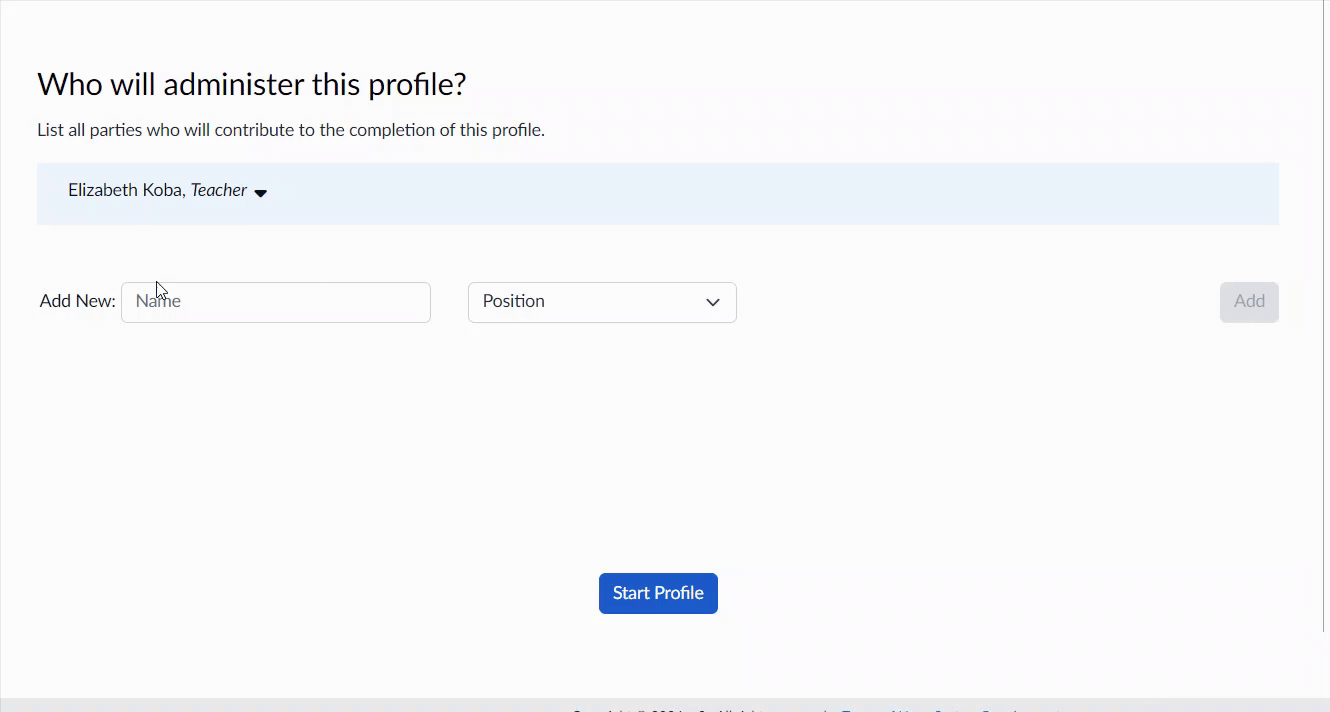1330x712 pixels.
Task: Click the Add New label
Action: 78,301
